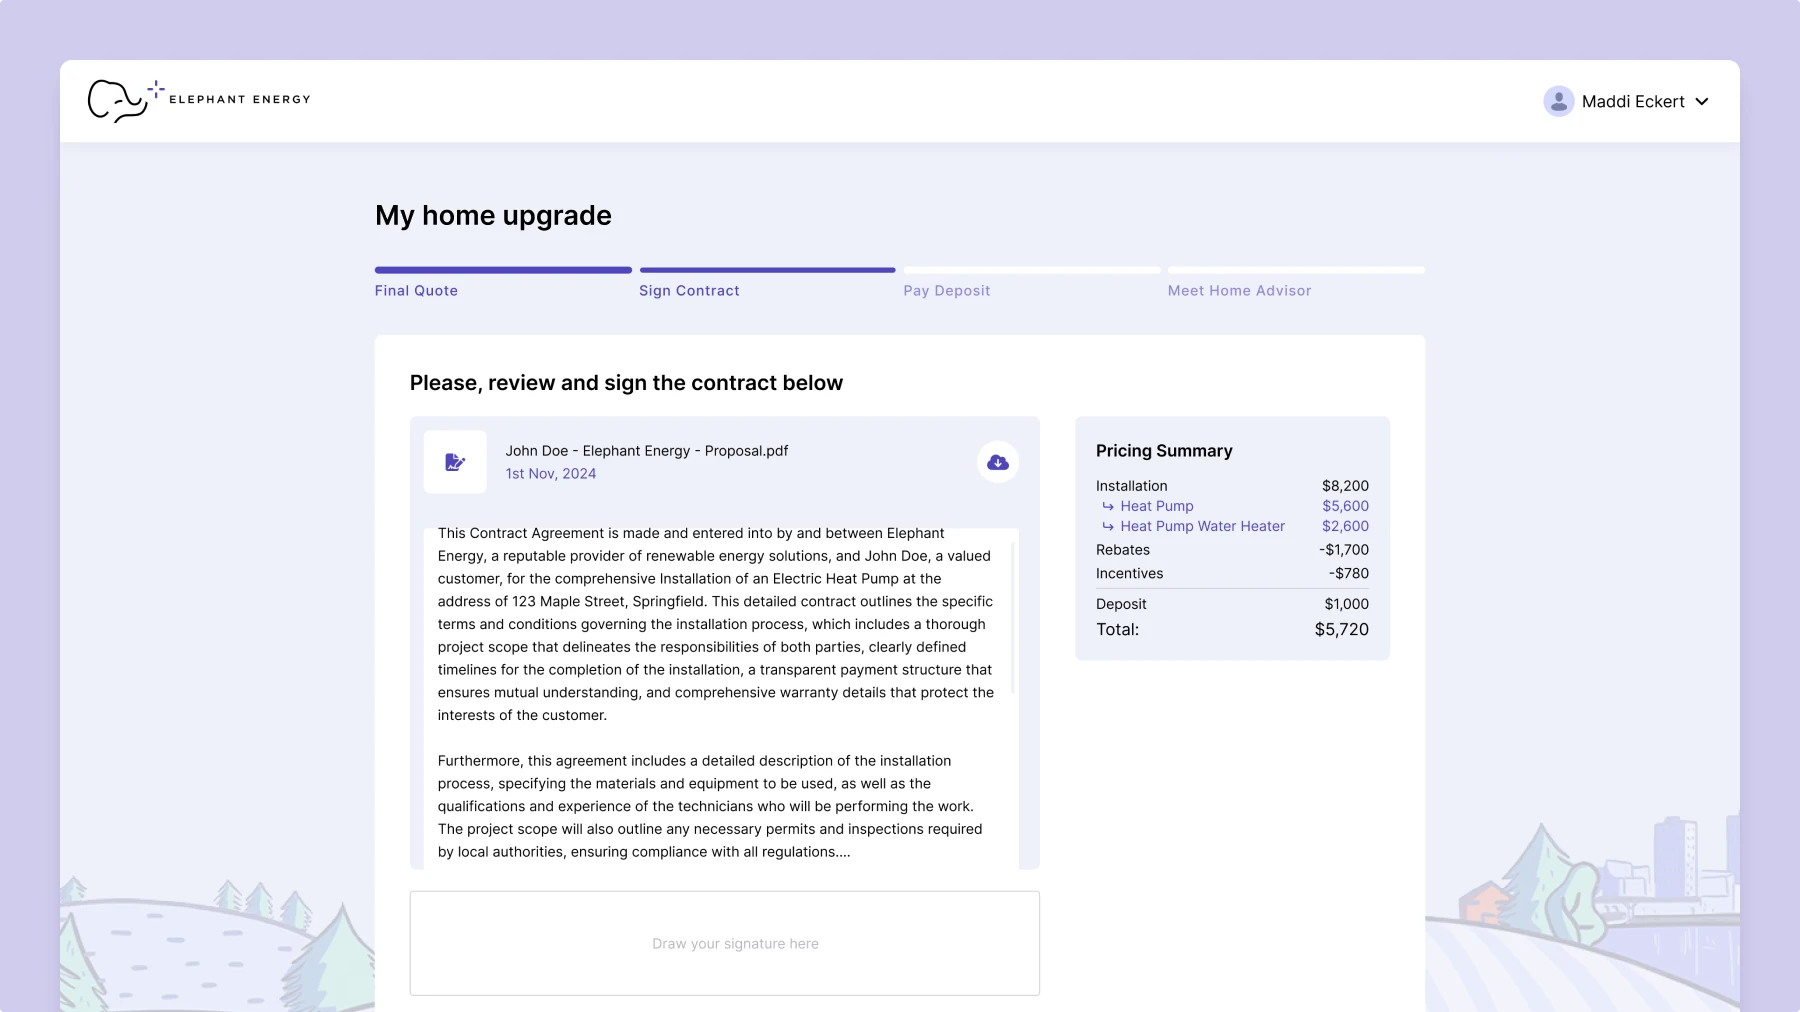
Task: Click the Elephant Energy logo
Action: [x=199, y=100]
